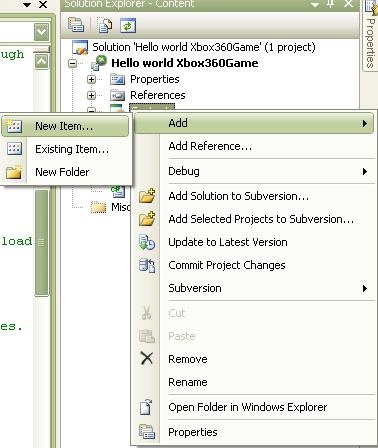The height and width of the screenshot is (448, 378).
Task: Select the Solution 'Hello world Xbox360Game' label
Action: click(204, 47)
